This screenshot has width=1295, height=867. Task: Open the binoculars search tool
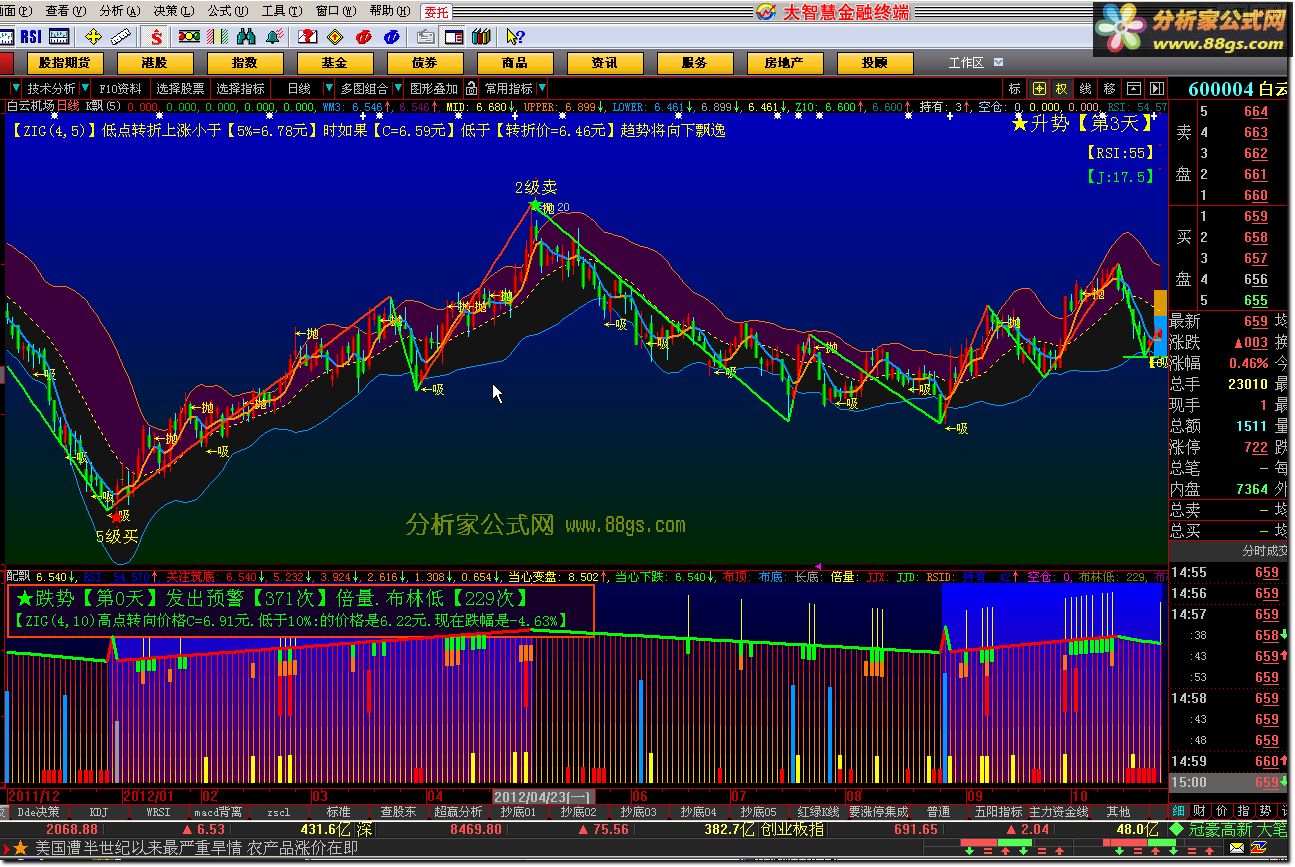point(246,37)
